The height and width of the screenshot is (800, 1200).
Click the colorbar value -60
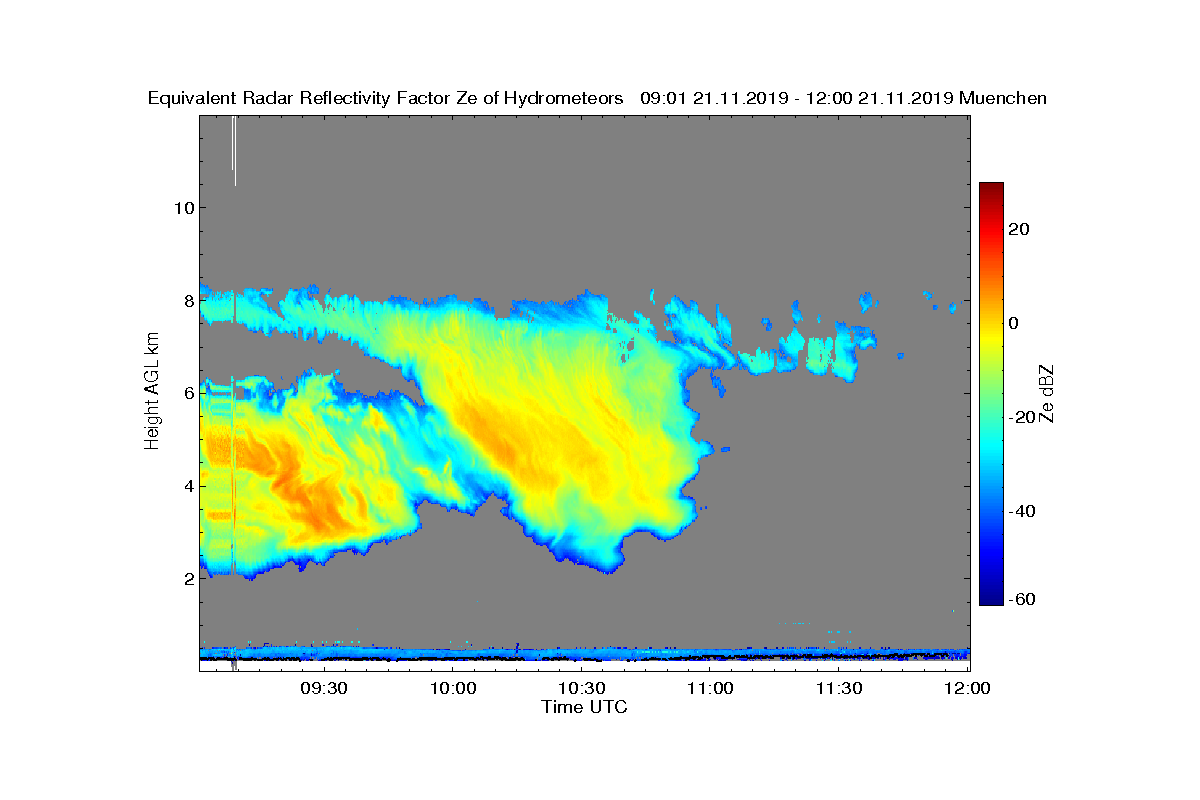tap(1022, 599)
